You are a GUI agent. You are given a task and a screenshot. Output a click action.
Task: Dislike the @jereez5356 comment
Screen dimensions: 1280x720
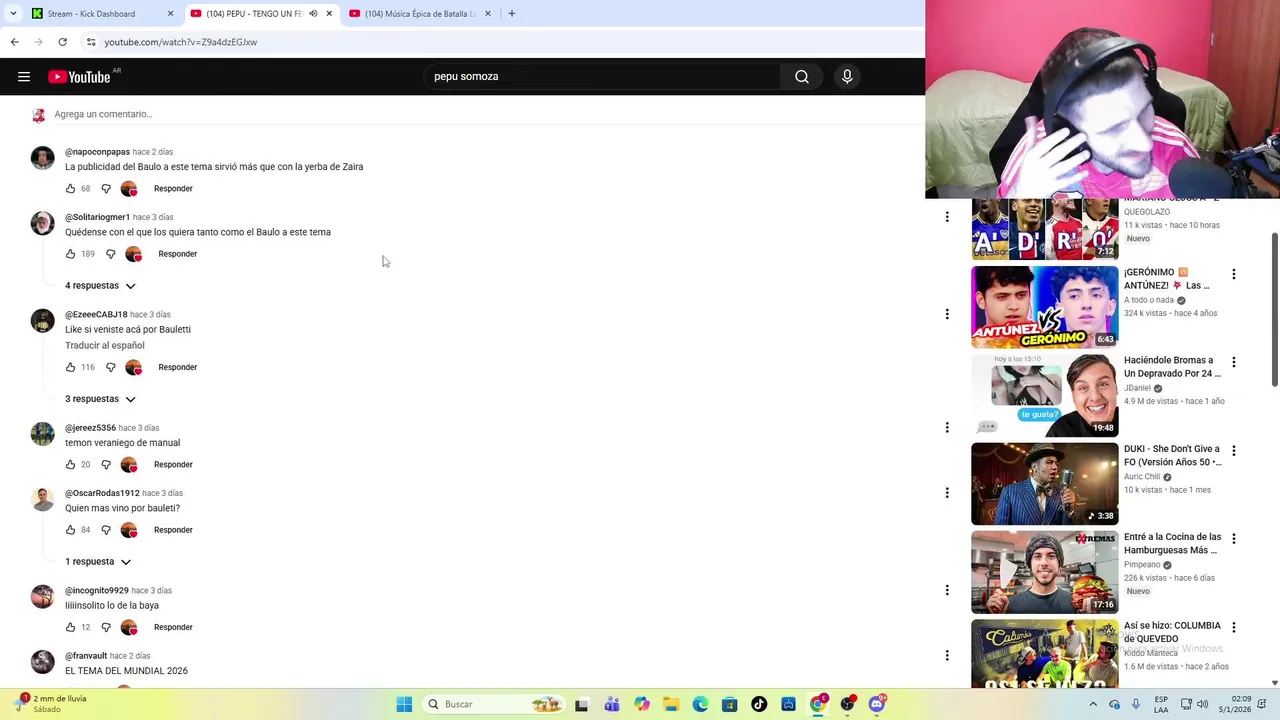pos(106,465)
